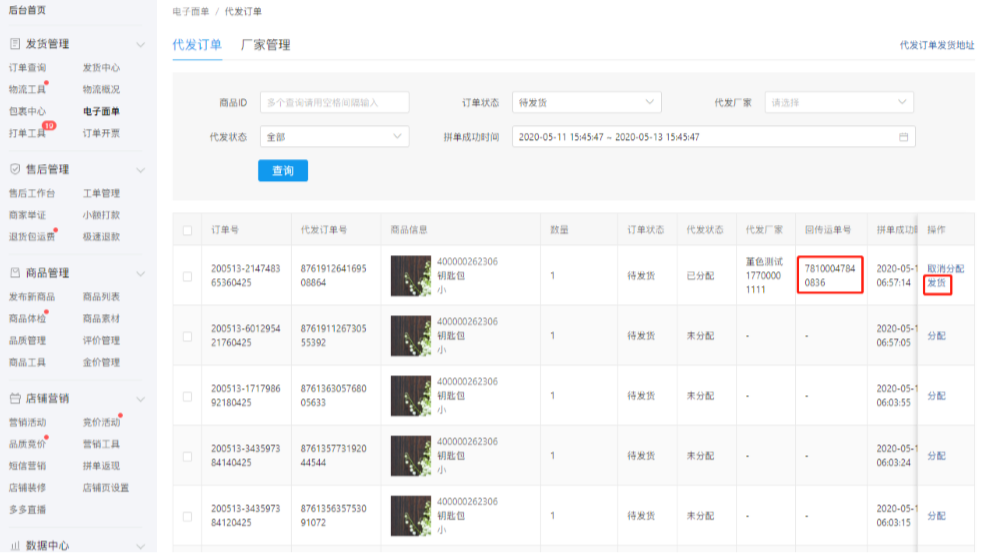Click product thumbnail of first order row
The height and width of the screenshot is (558, 983).
click(x=410, y=276)
